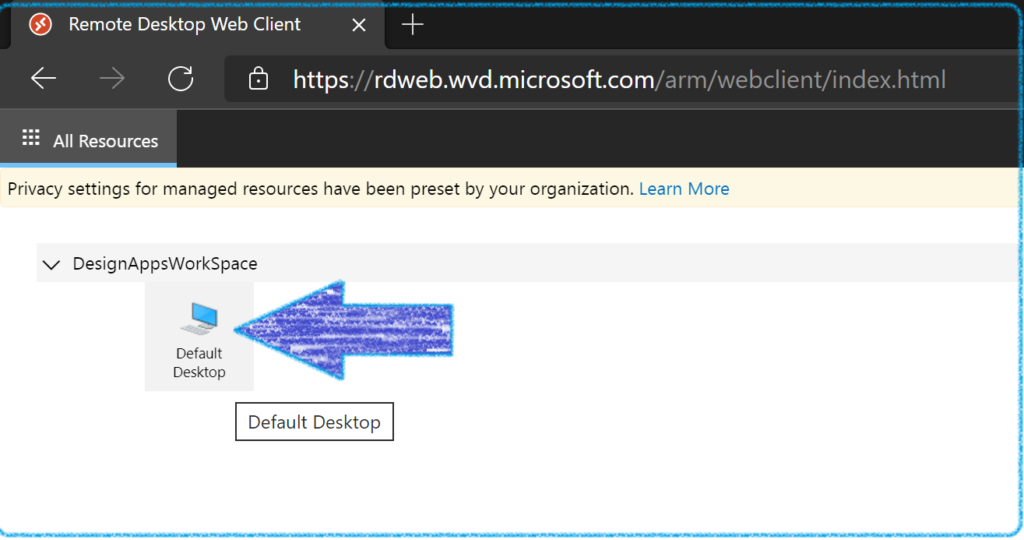Open a new browser tab

(412, 25)
